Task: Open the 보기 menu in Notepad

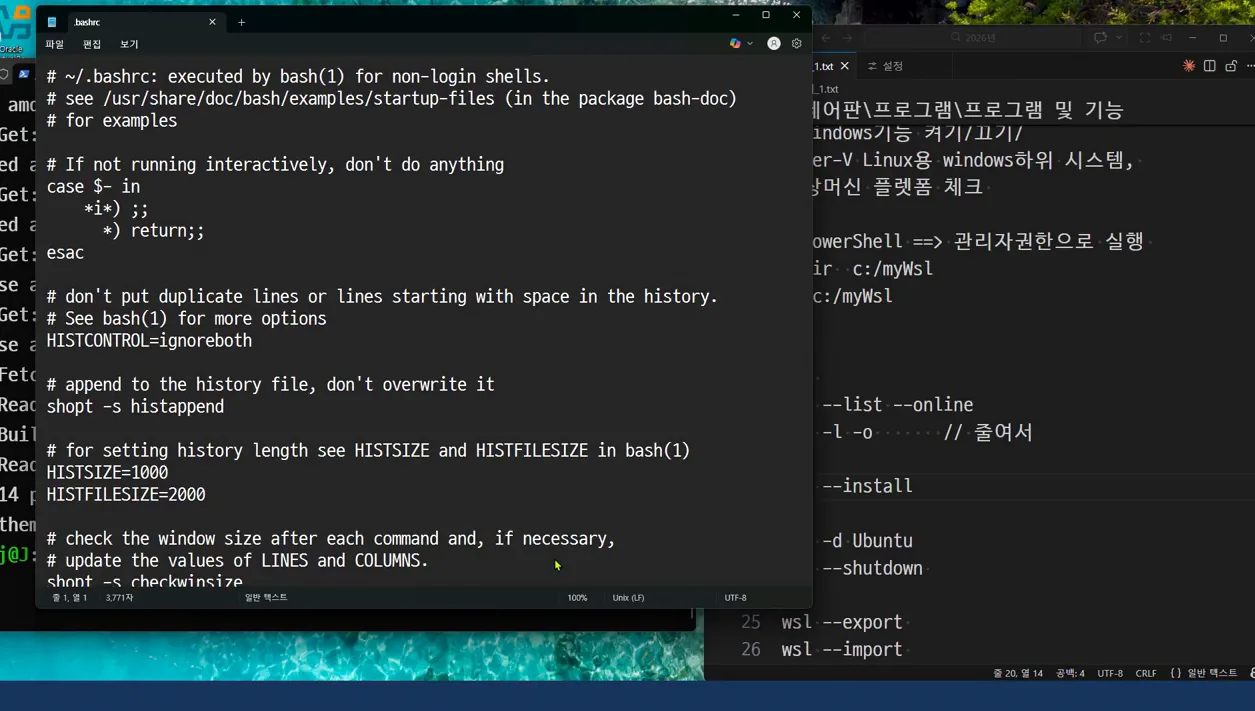Action: [x=129, y=45]
